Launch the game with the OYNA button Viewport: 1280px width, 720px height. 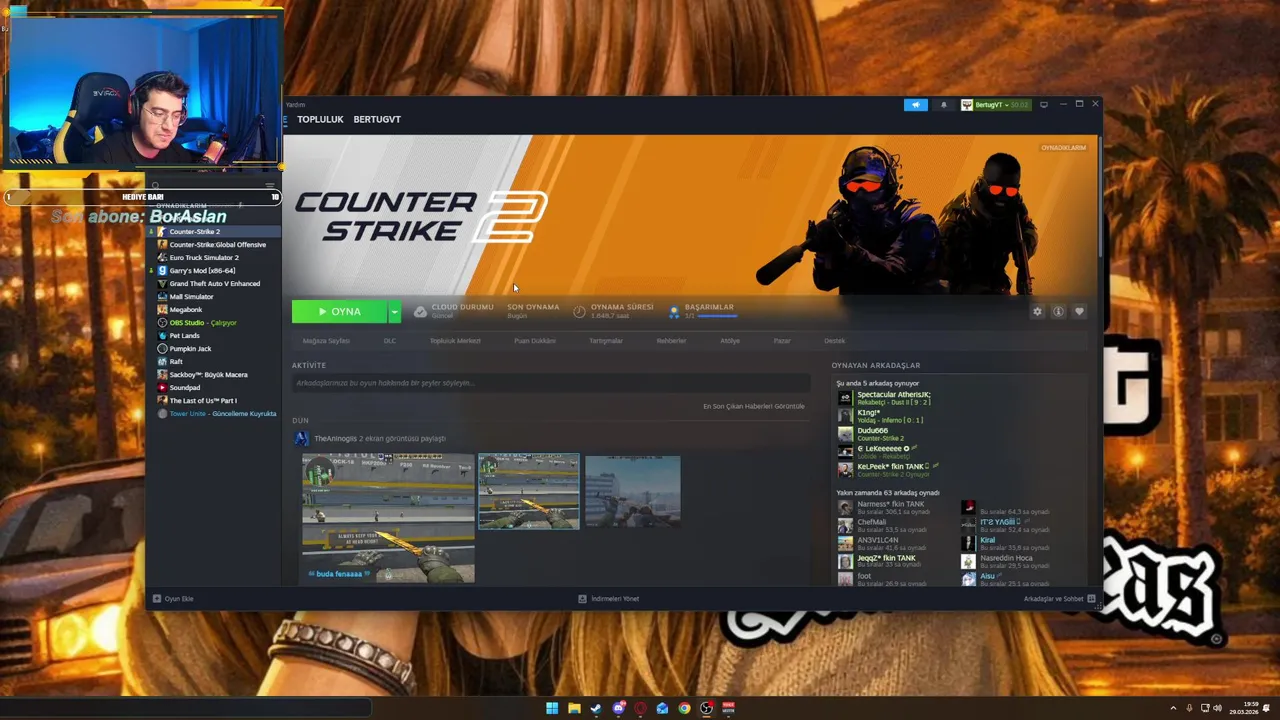click(x=340, y=312)
